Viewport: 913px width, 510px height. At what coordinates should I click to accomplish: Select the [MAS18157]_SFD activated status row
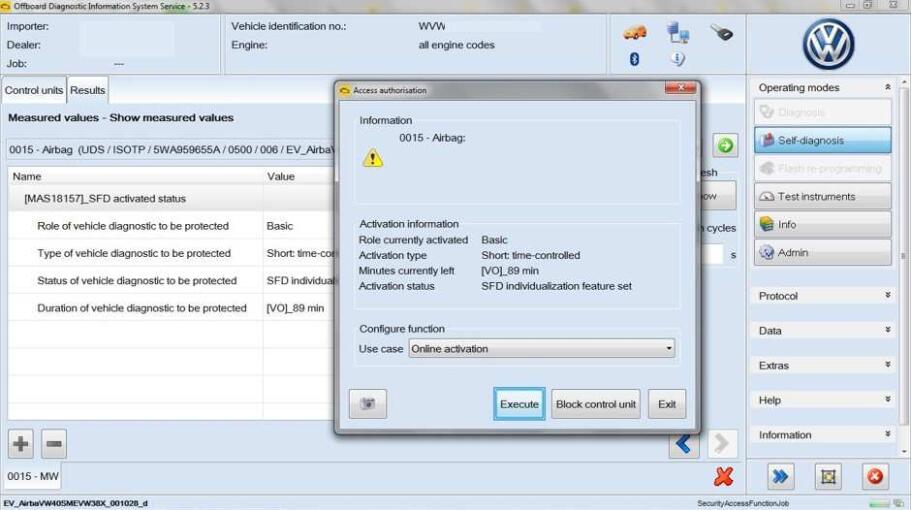pos(171,199)
